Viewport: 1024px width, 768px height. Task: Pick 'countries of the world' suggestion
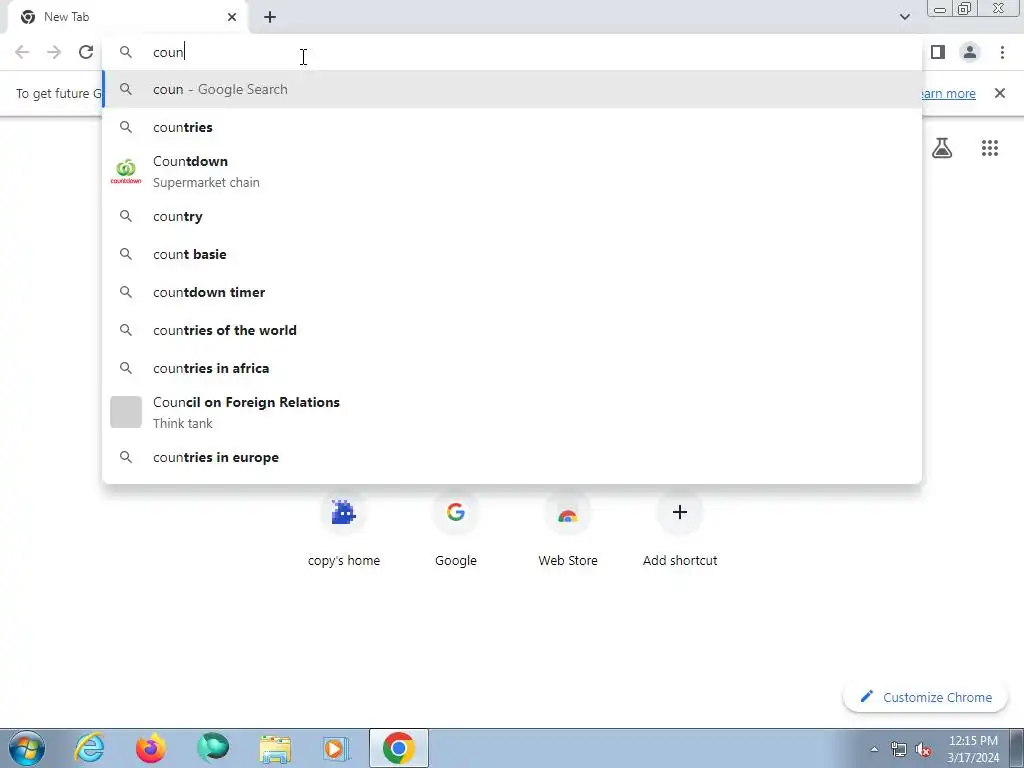(512, 330)
